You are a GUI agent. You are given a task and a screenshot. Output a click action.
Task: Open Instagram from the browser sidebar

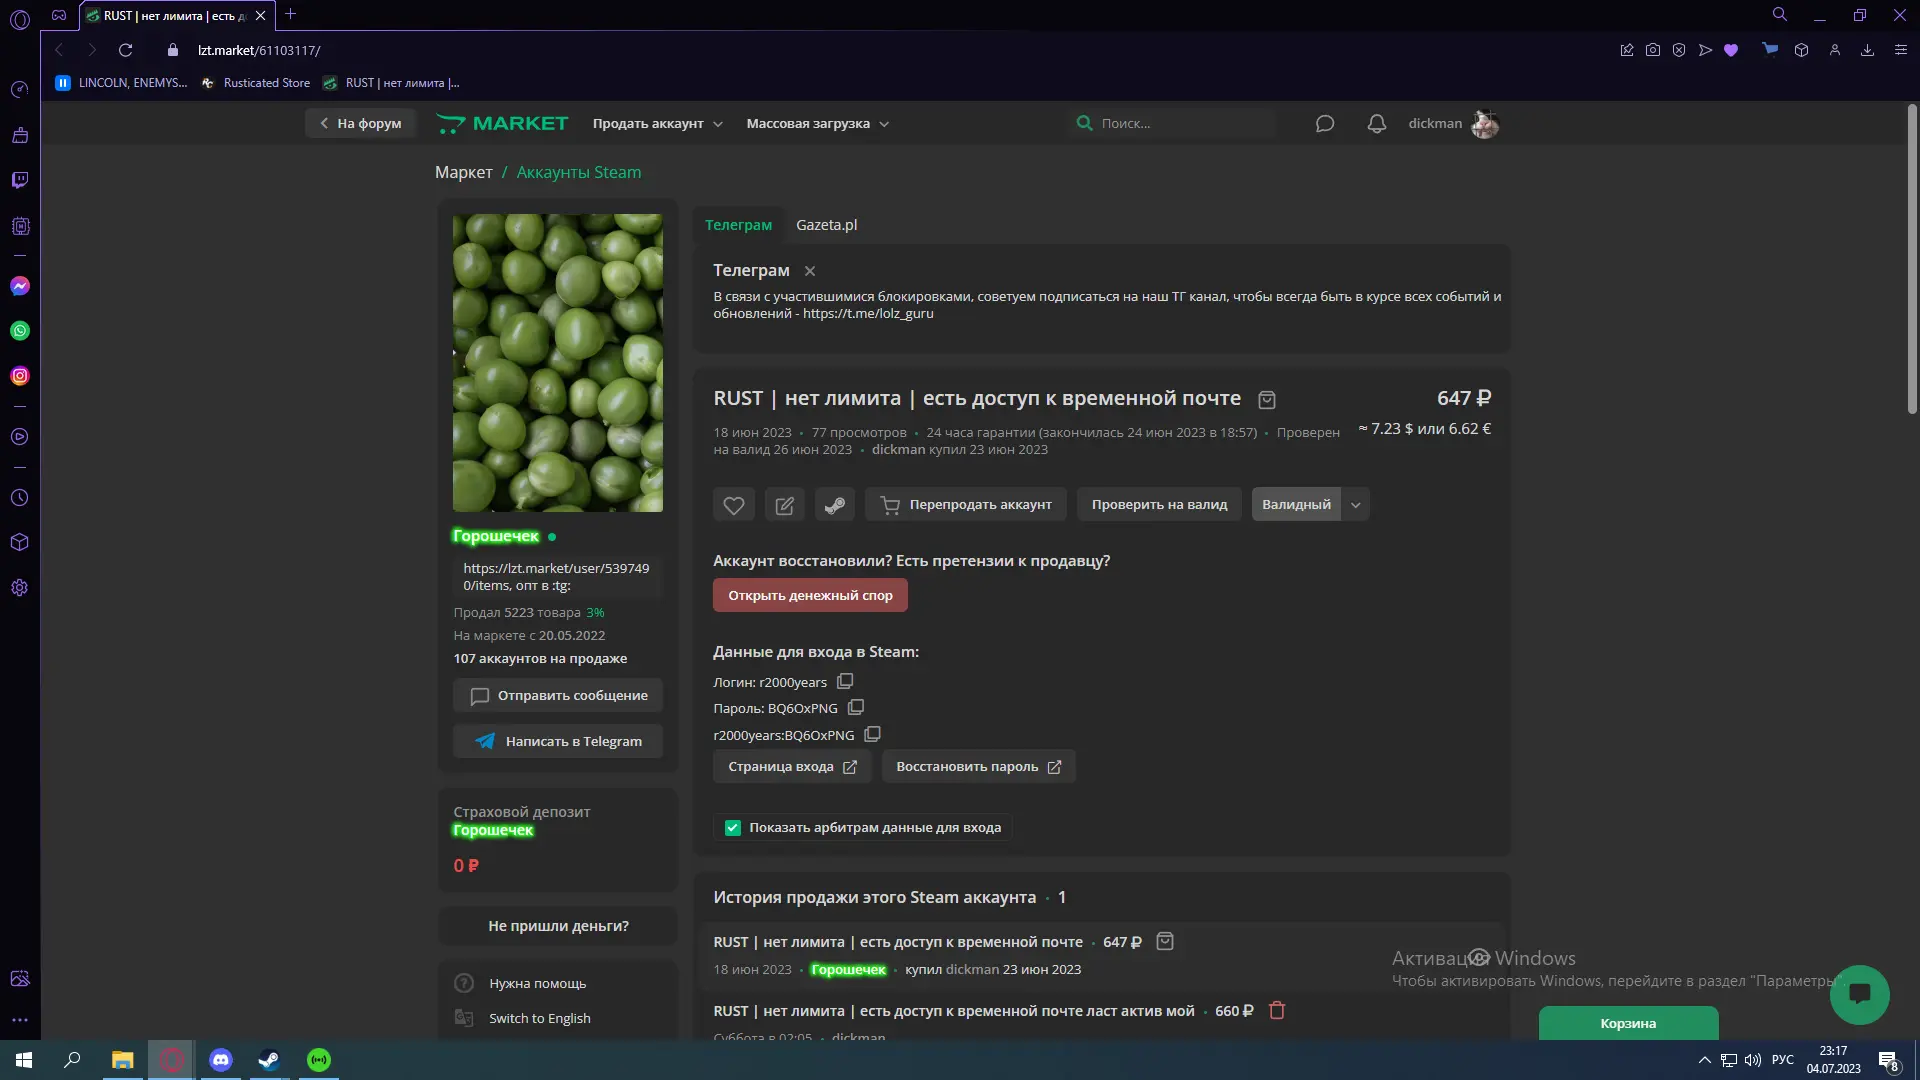[x=20, y=376]
